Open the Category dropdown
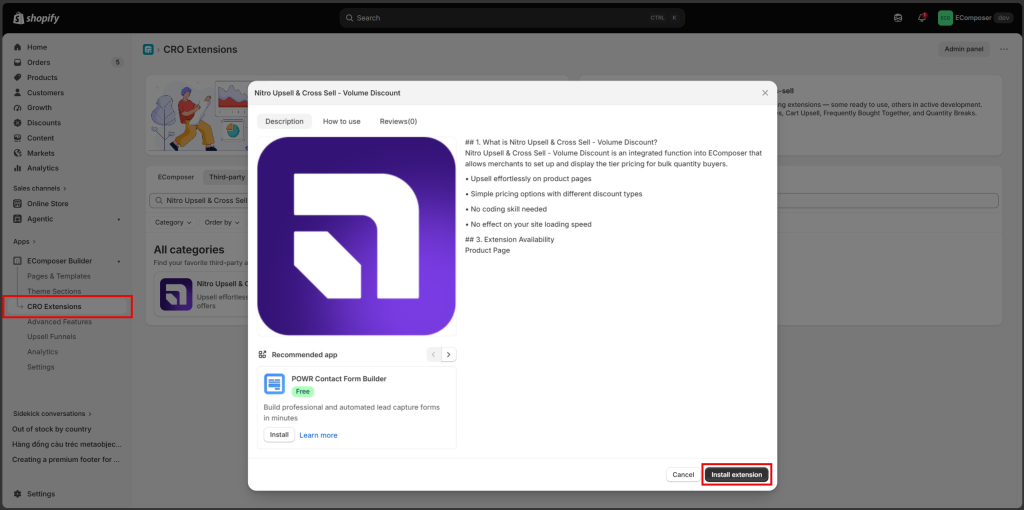 (x=173, y=222)
